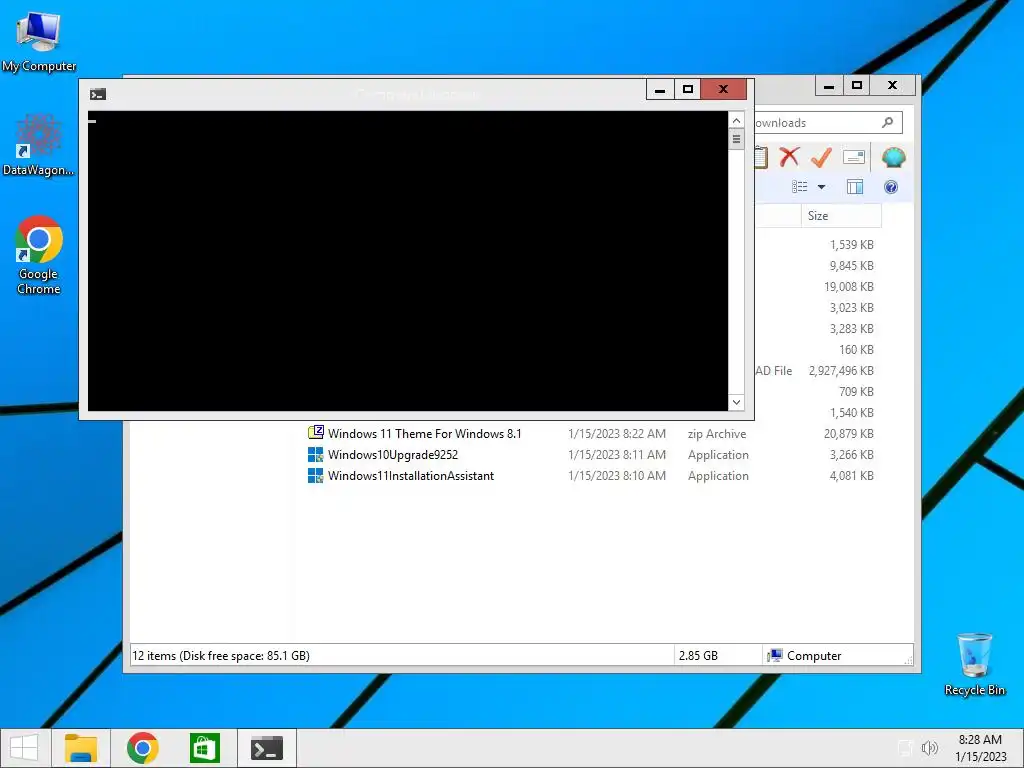This screenshot has height=768, width=1024.
Task: Click the envelope-style properties icon in Explorer toolbar
Action: tap(854, 157)
